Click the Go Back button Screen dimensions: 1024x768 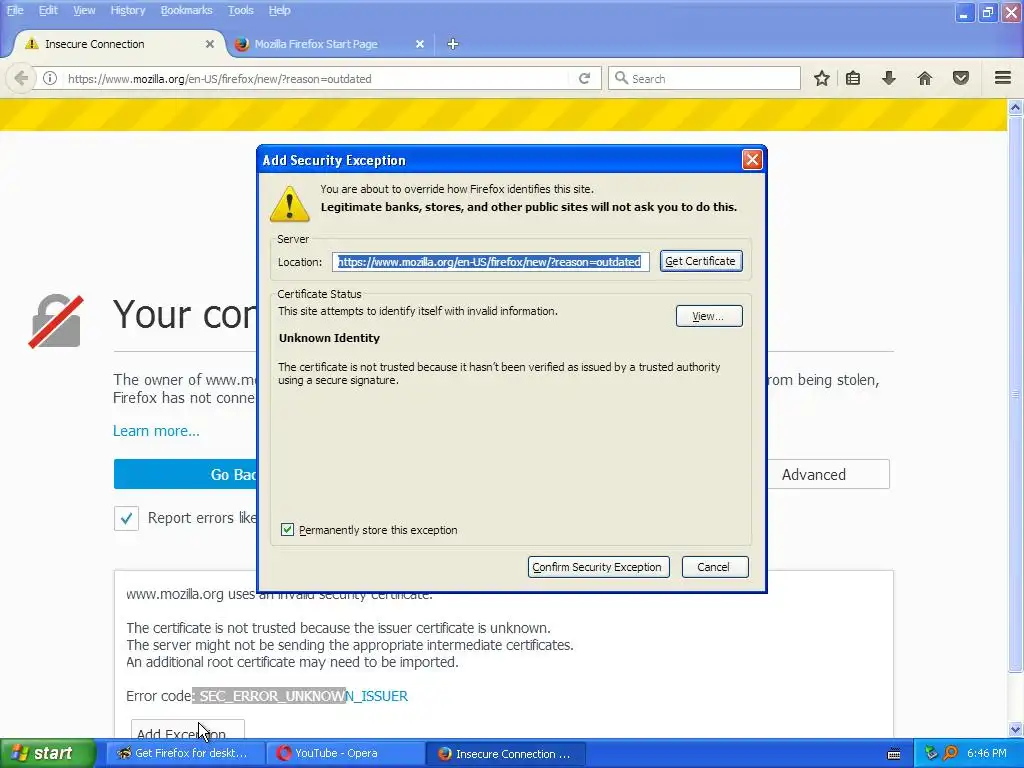pos(186,475)
